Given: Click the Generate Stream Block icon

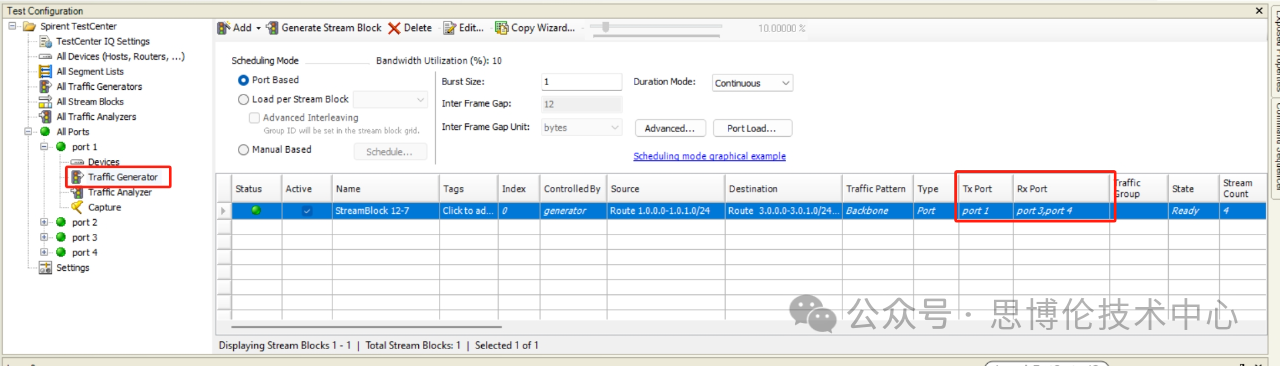Looking at the screenshot, I should (271, 28).
